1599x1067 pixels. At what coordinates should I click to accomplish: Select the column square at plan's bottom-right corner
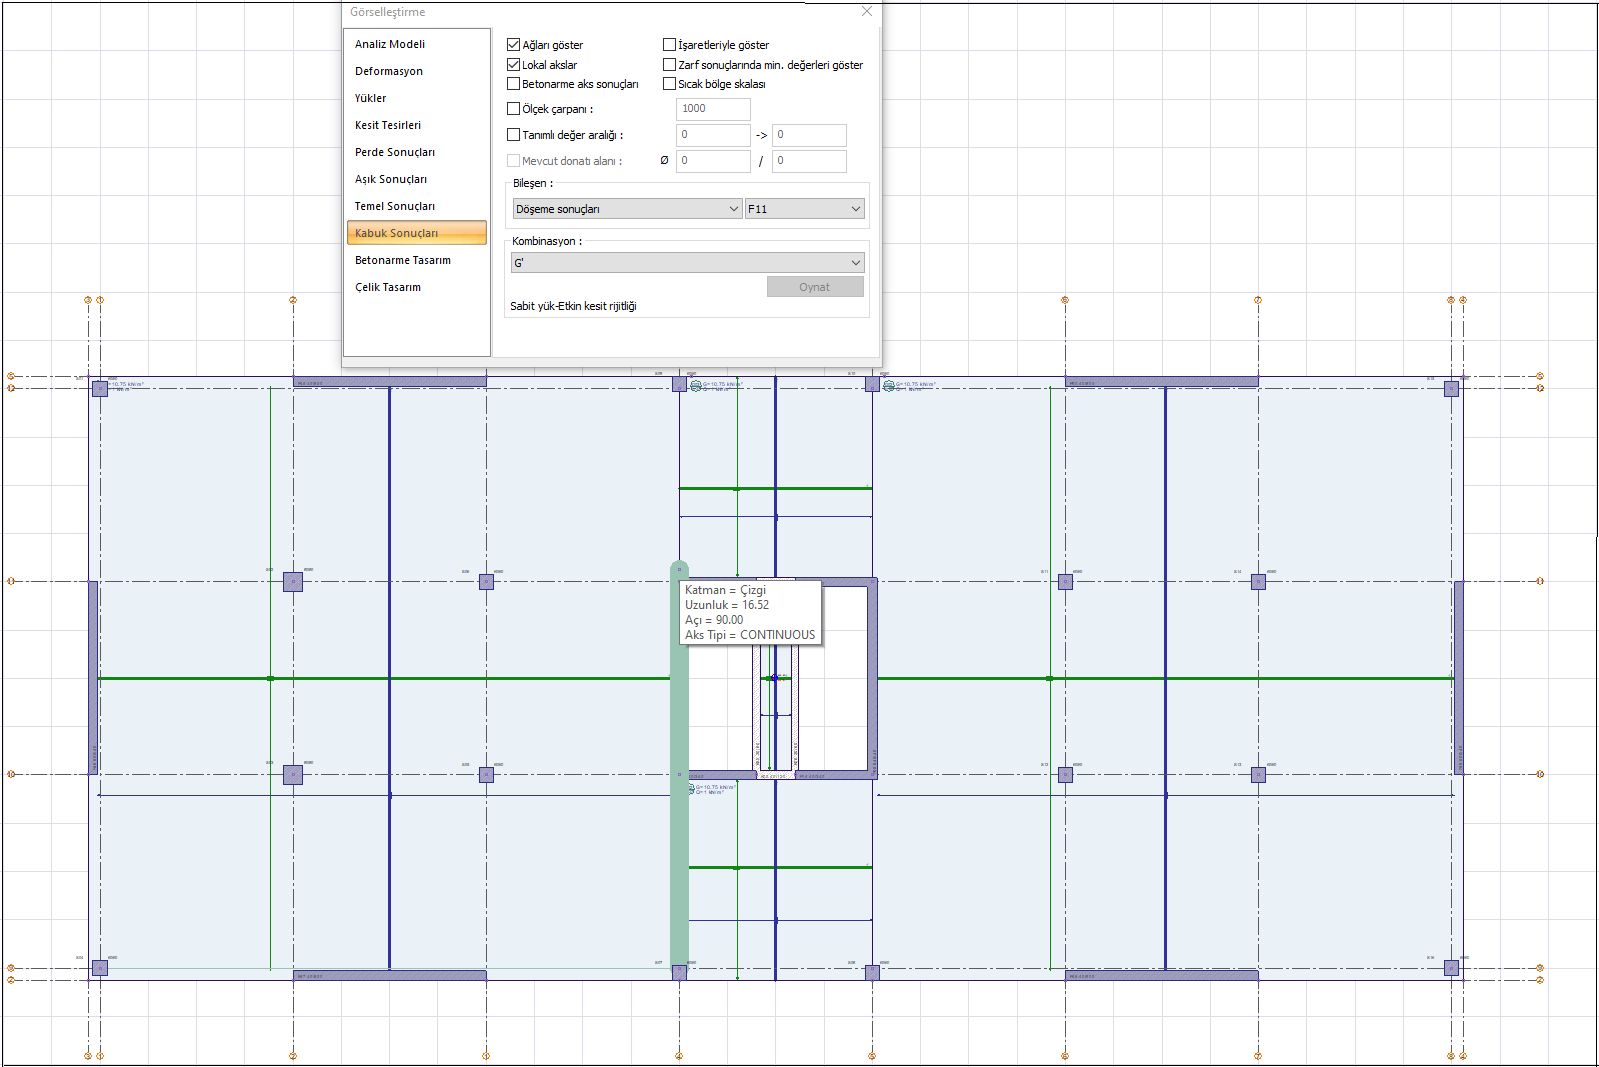1451,968
